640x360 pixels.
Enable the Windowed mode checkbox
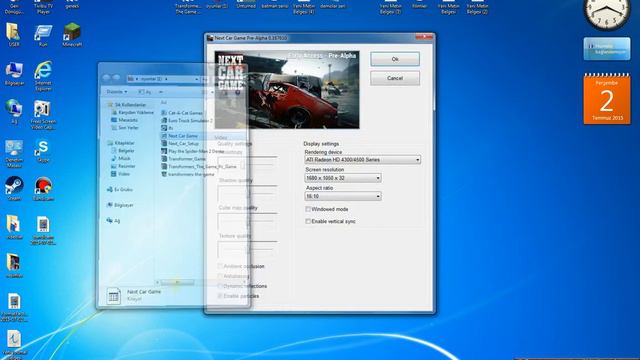308,209
